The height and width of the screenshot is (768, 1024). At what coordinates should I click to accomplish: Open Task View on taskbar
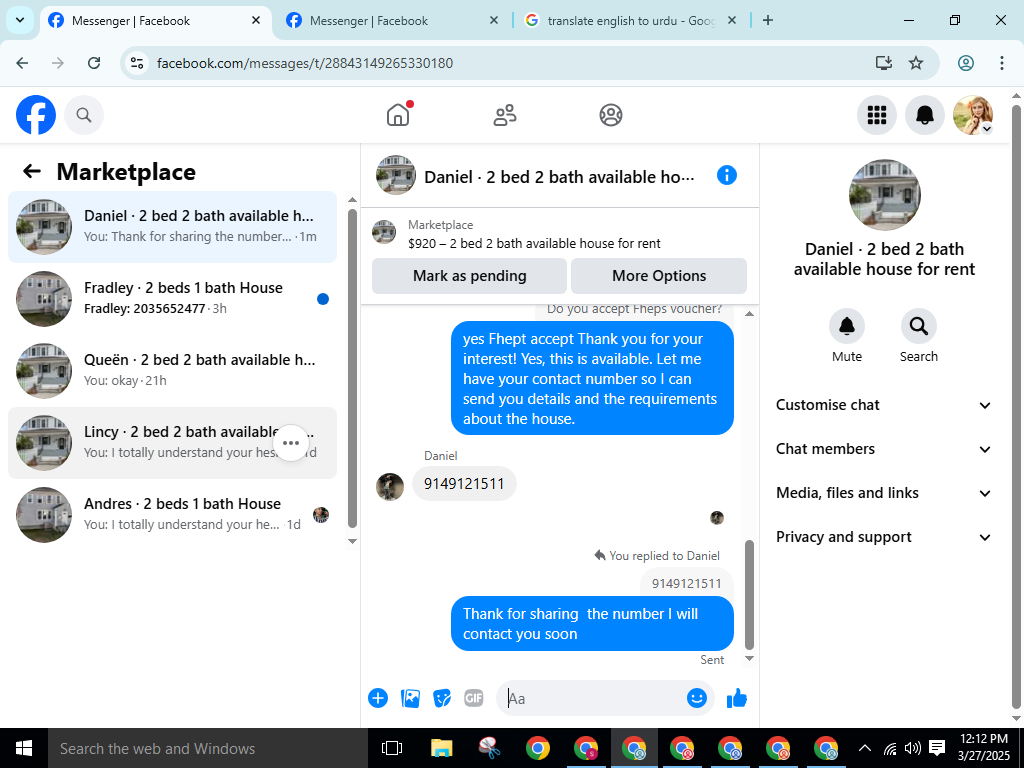click(x=392, y=748)
